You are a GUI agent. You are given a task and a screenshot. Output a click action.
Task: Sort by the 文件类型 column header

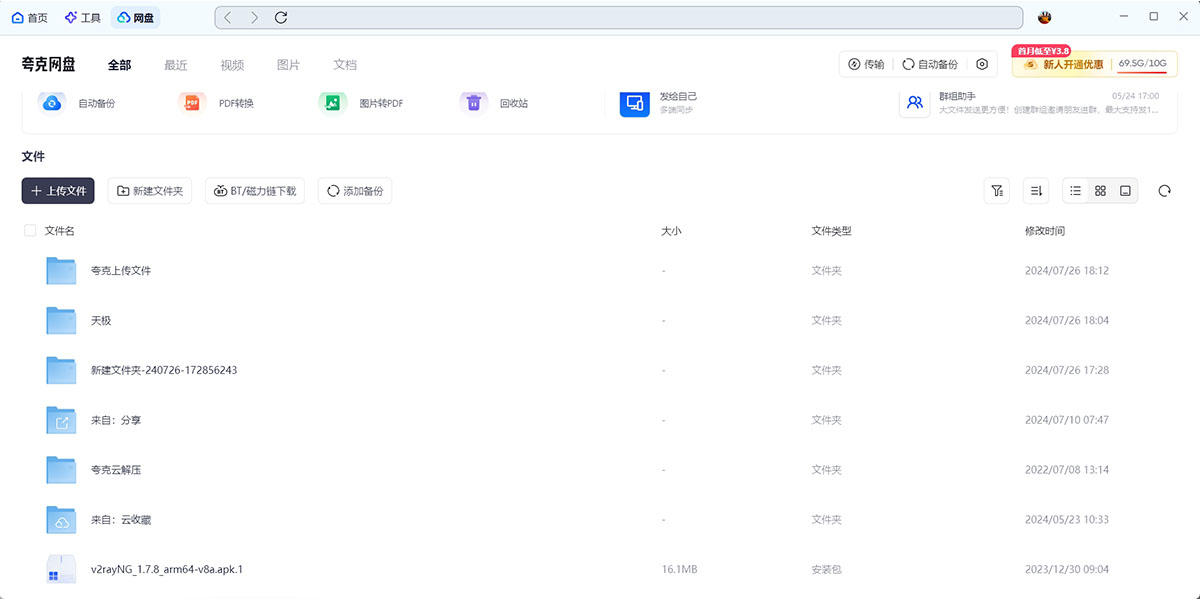[x=831, y=231]
